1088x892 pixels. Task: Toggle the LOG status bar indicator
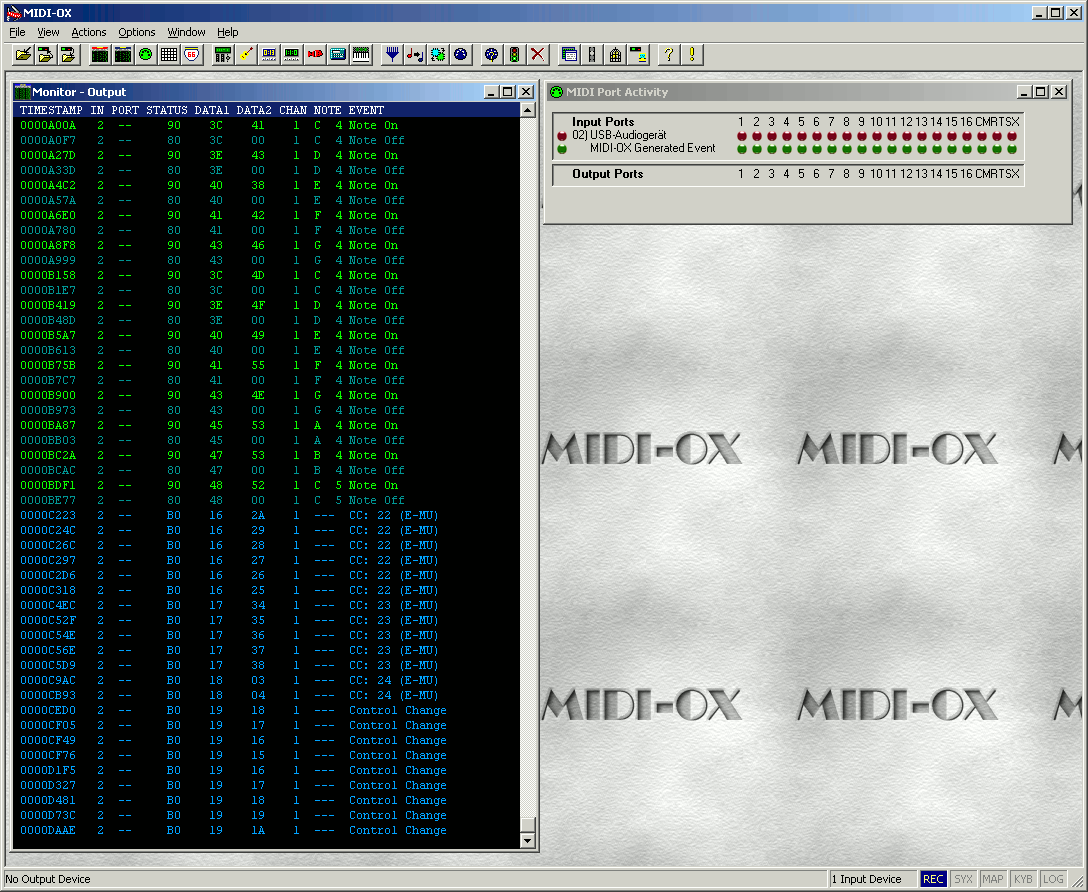pyautogui.click(x=1053, y=879)
